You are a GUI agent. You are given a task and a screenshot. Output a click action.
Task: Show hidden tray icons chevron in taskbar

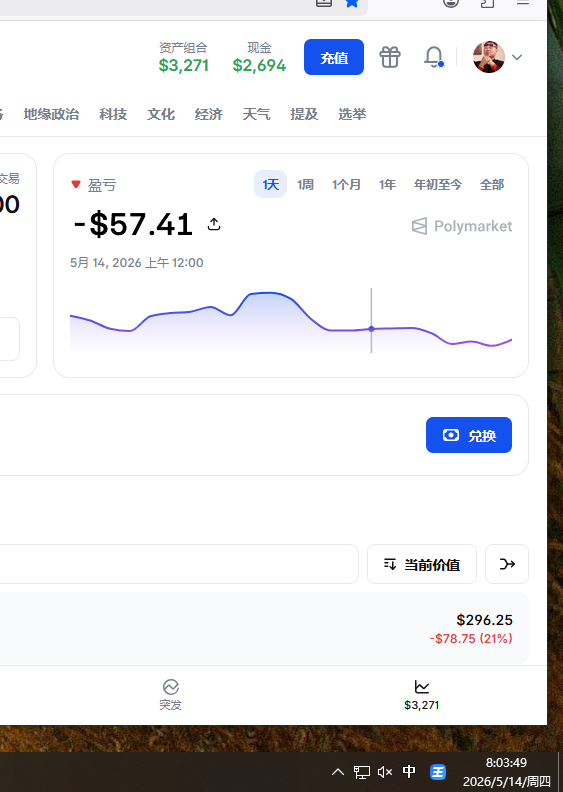pos(338,772)
